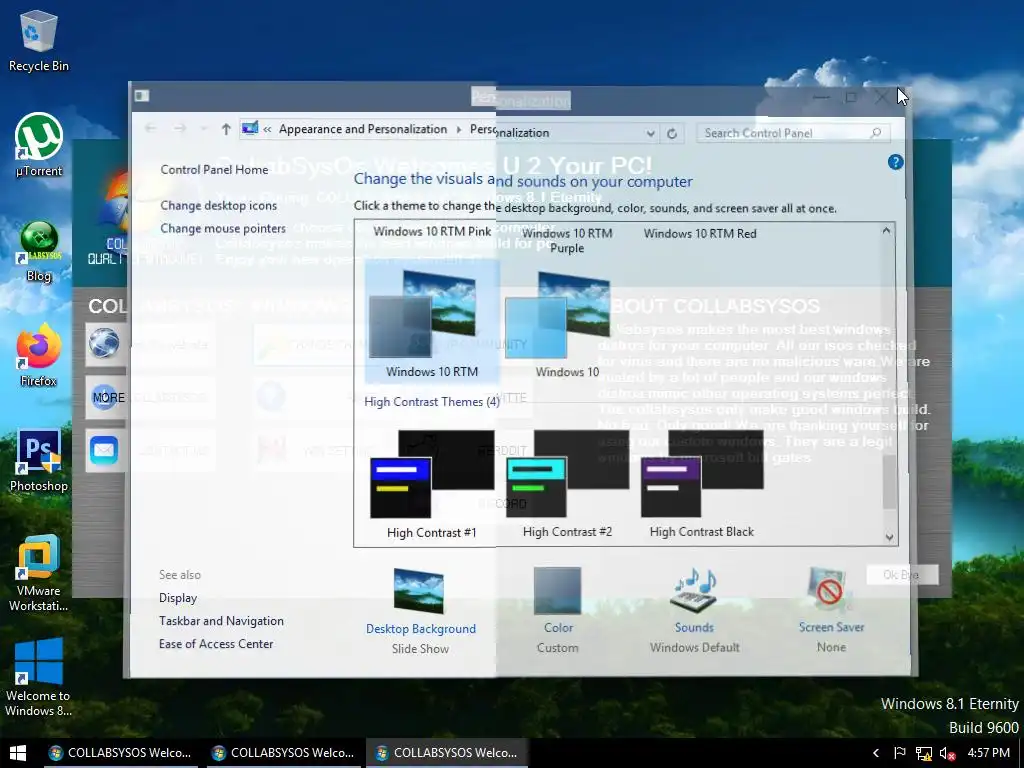This screenshot has height=768, width=1024.
Task: Navigate forward in Control Panel
Action: [x=180, y=129]
